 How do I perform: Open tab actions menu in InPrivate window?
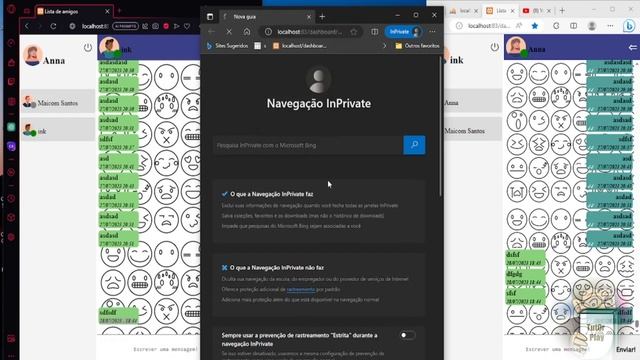pyautogui.click(x=210, y=17)
